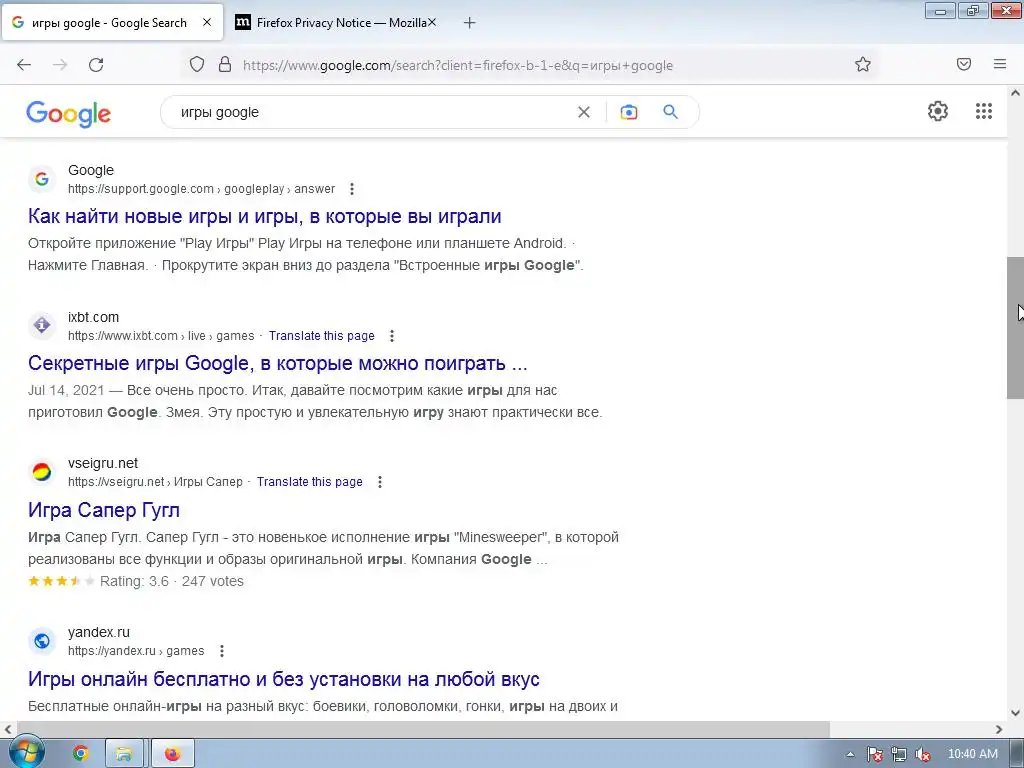Open more options for vseigru.net result

tap(380, 482)
